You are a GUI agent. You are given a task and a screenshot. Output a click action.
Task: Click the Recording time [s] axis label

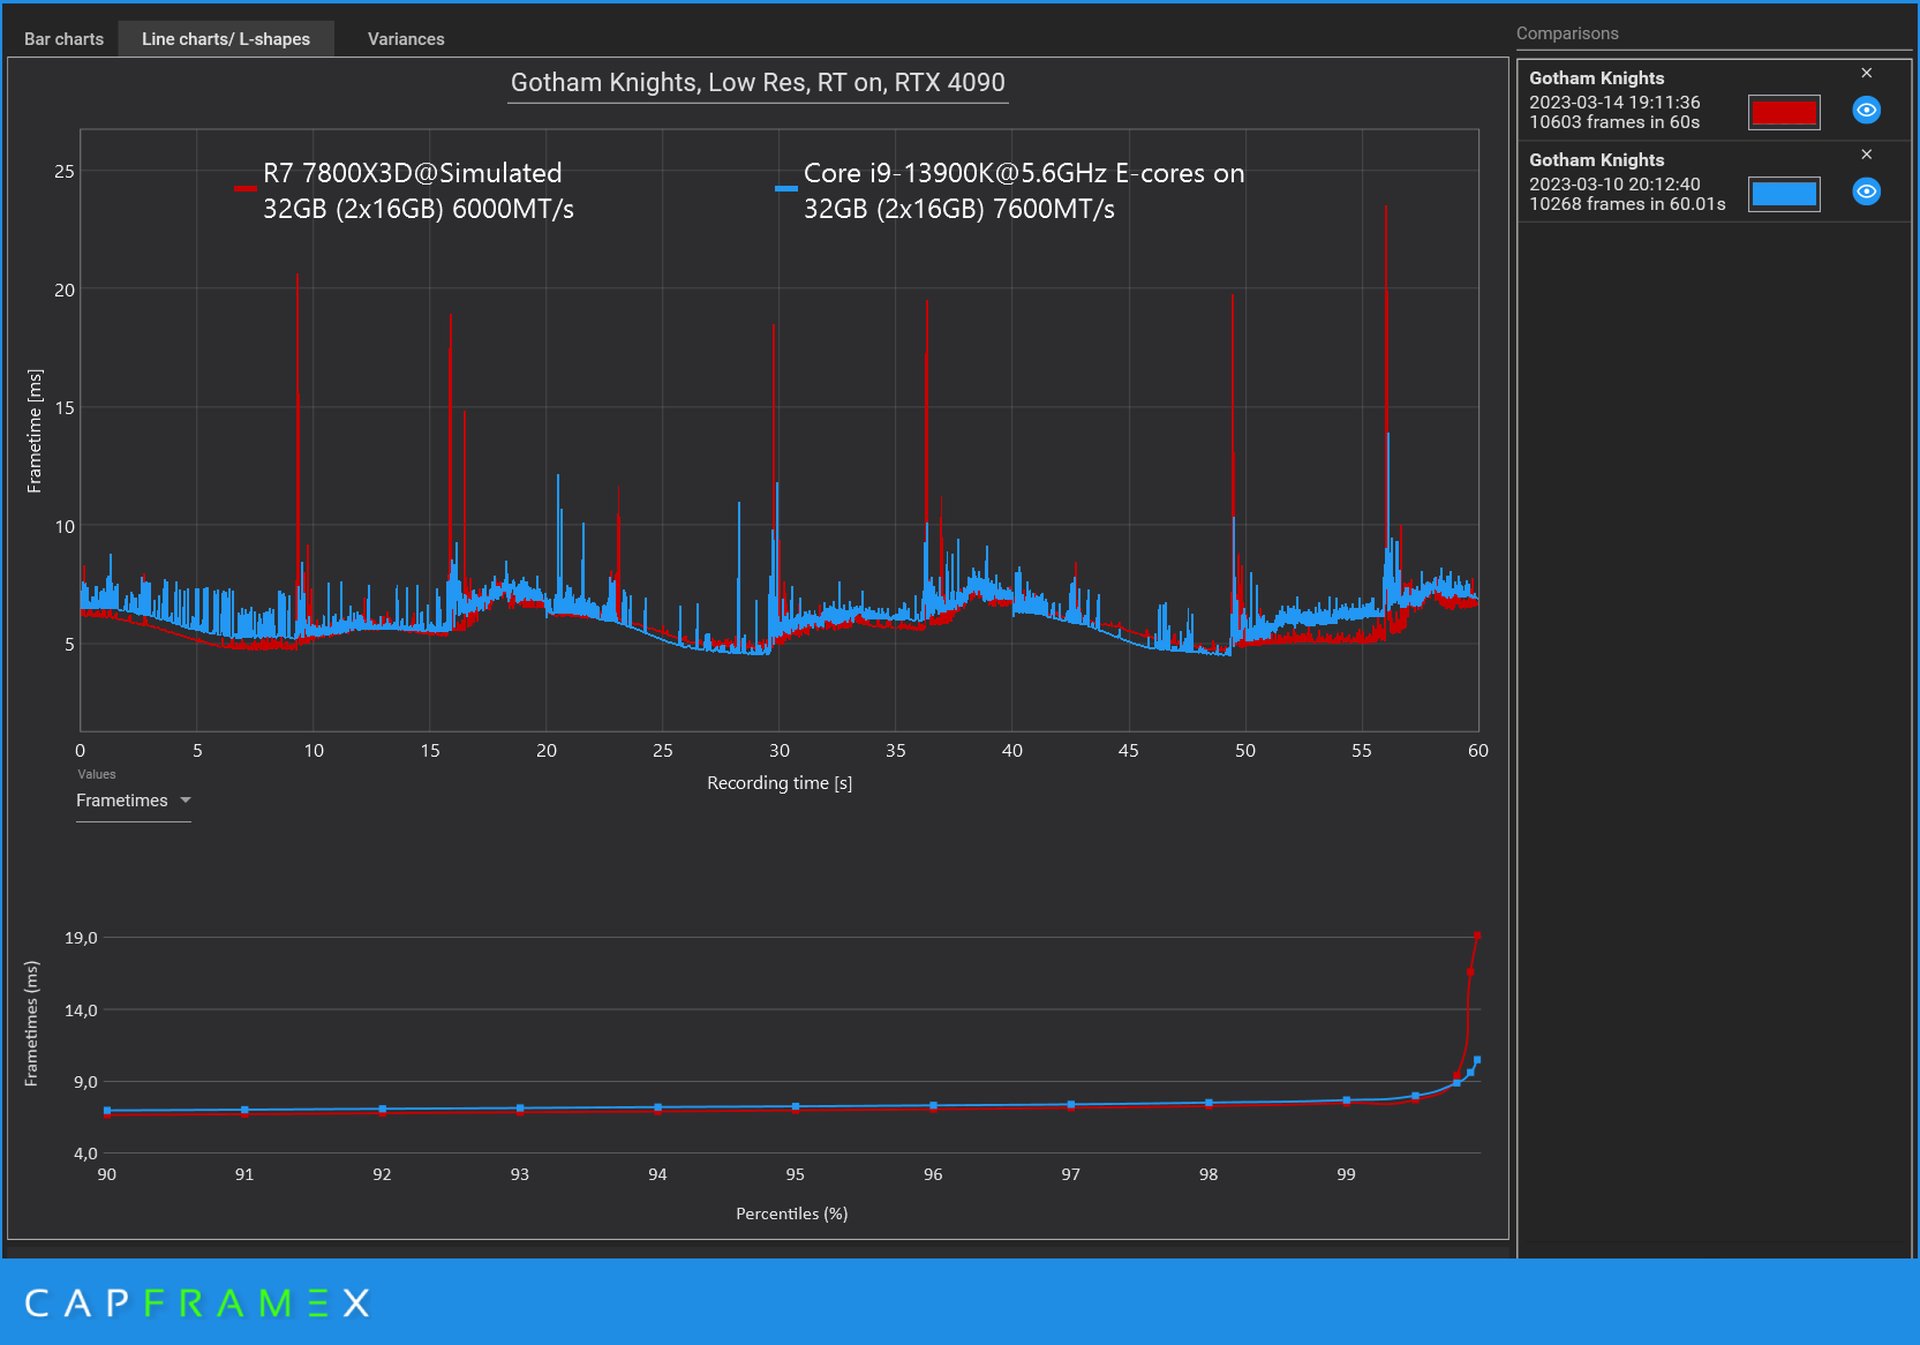click(x=779, y=783)
